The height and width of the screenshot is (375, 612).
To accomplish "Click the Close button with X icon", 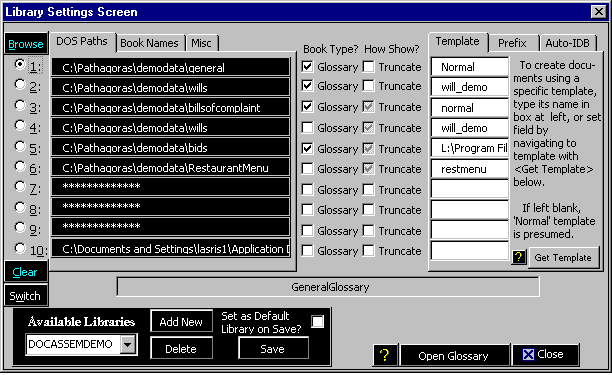I will click(x=545, y=354).
